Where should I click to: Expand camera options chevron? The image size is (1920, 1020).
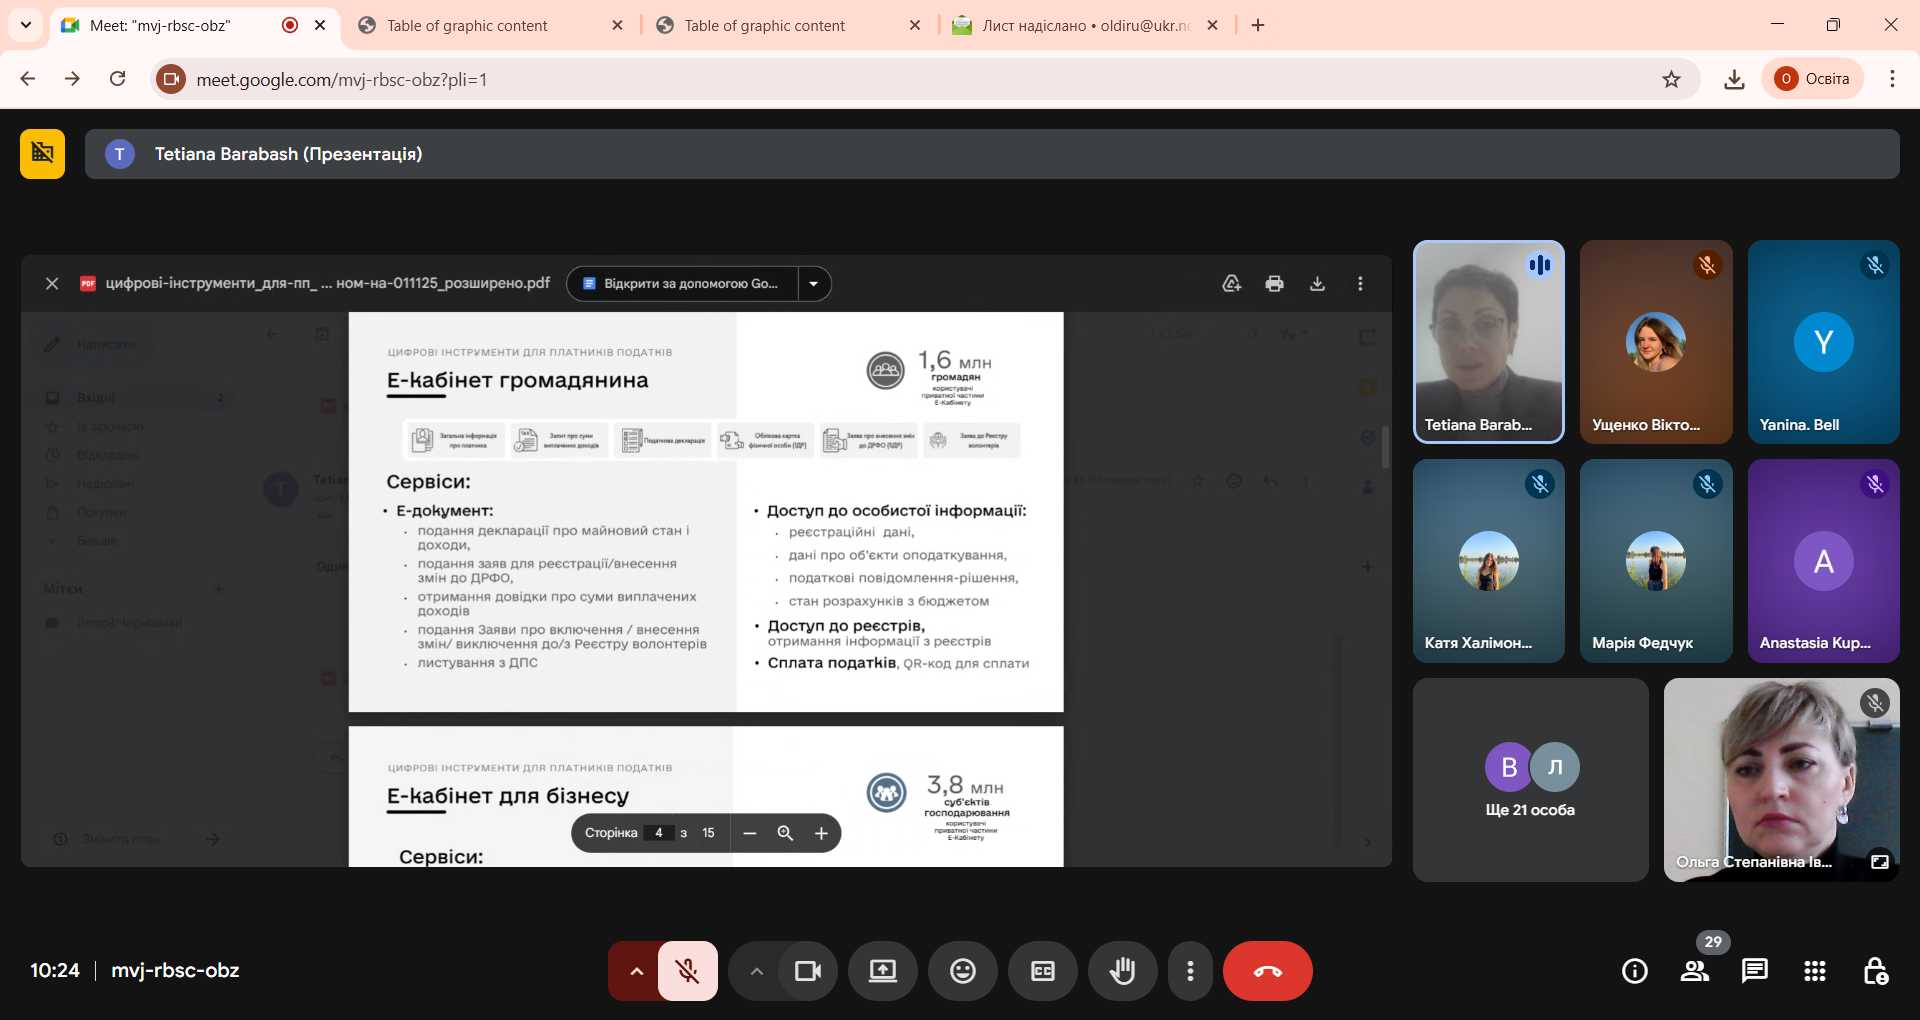pyautogui.click(x=757, y=970)
